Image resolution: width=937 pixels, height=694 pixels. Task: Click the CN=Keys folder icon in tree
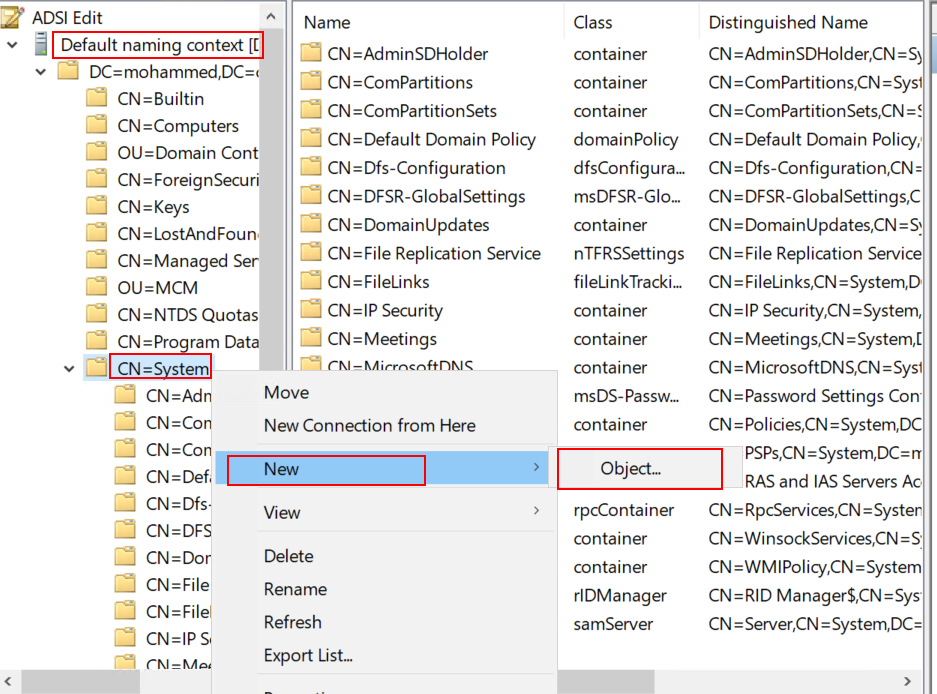pyautogui.click(x=97, y=207)
